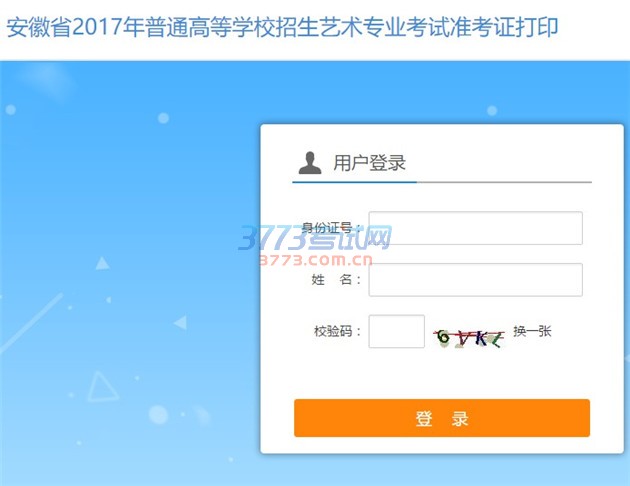Click the 姓名 field label
This screenshot has height=486, width=630.
click(336, 280)
